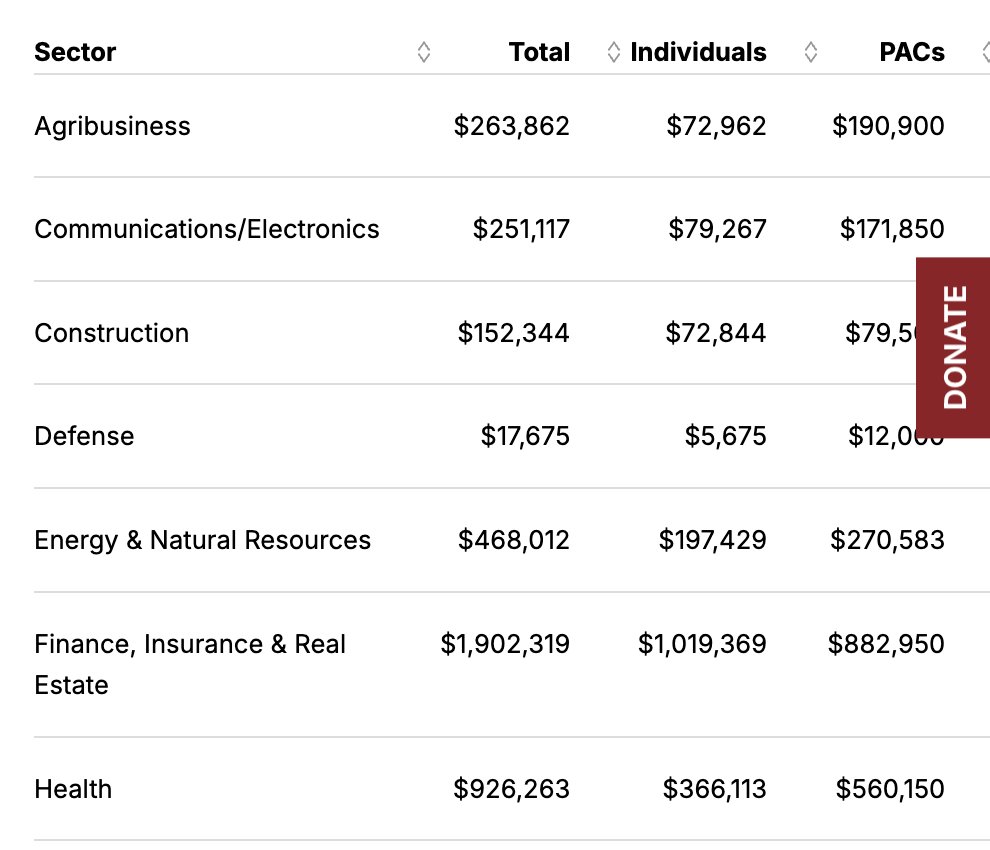
Task: Select the Energy & Natural Resources row name
Action: point(202,540)
